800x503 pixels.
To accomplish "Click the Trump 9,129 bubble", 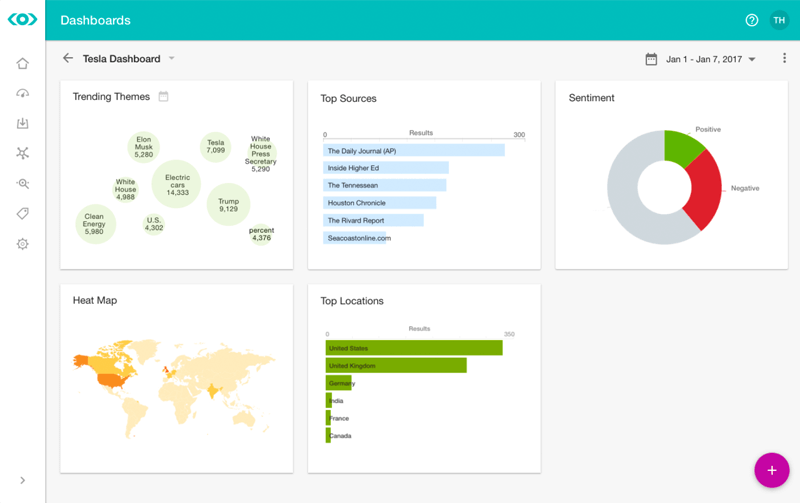I will (228, 205).
